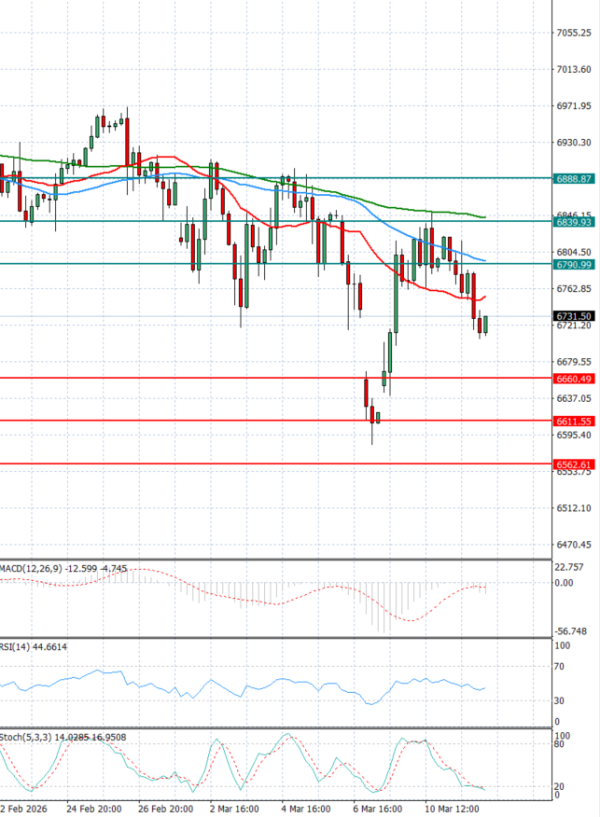Click the 24 Feb 20:00 time label
The image size is (600, 817).
pyautogui.click(x=94, y=806)
